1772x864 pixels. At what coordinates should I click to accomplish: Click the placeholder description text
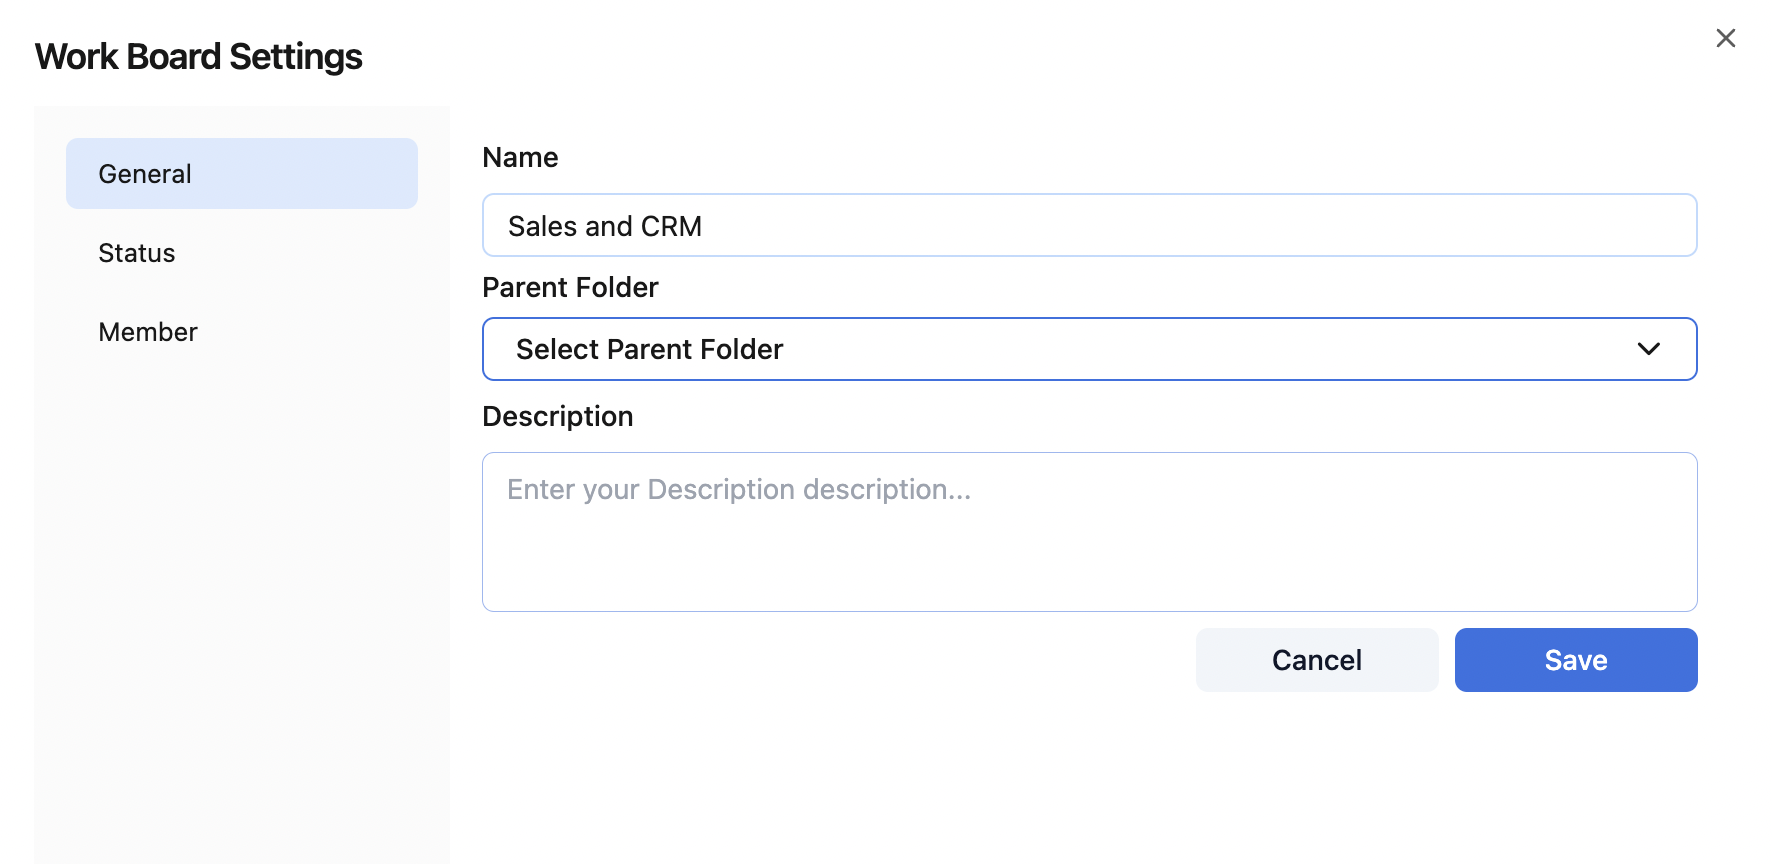(739, 490)
